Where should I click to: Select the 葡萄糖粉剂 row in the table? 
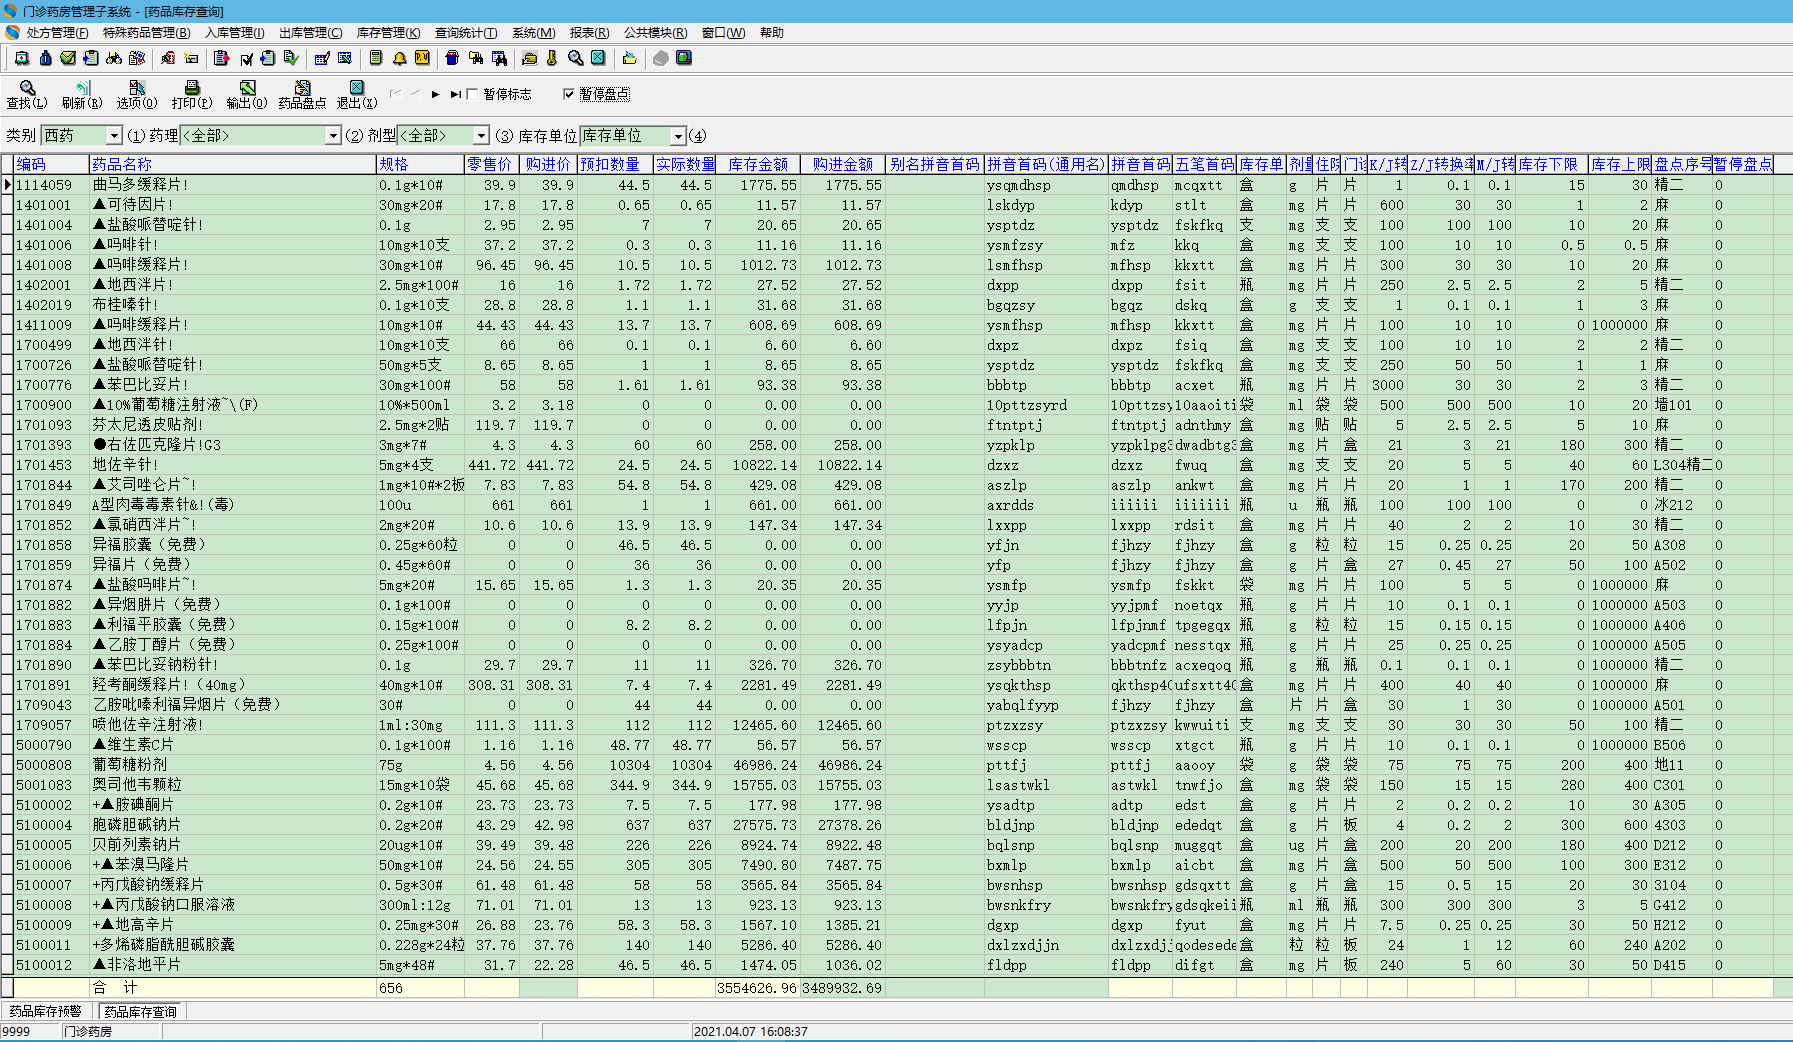point(130,765)
